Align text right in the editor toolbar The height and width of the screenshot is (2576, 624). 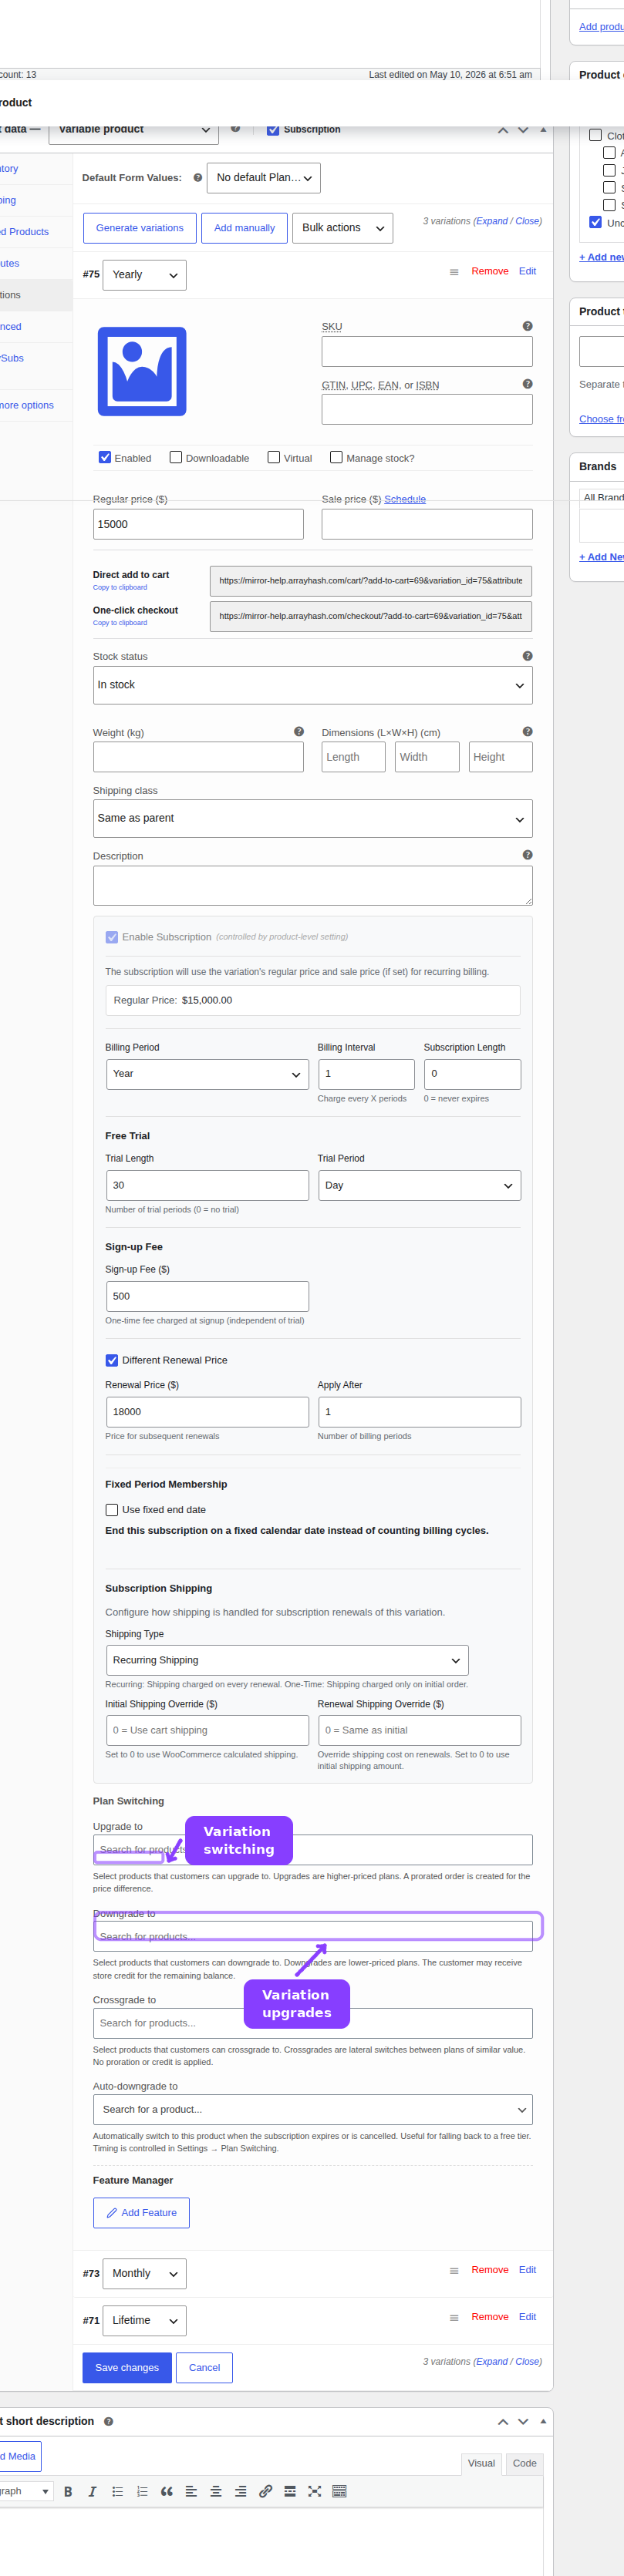coord(241,2492)
